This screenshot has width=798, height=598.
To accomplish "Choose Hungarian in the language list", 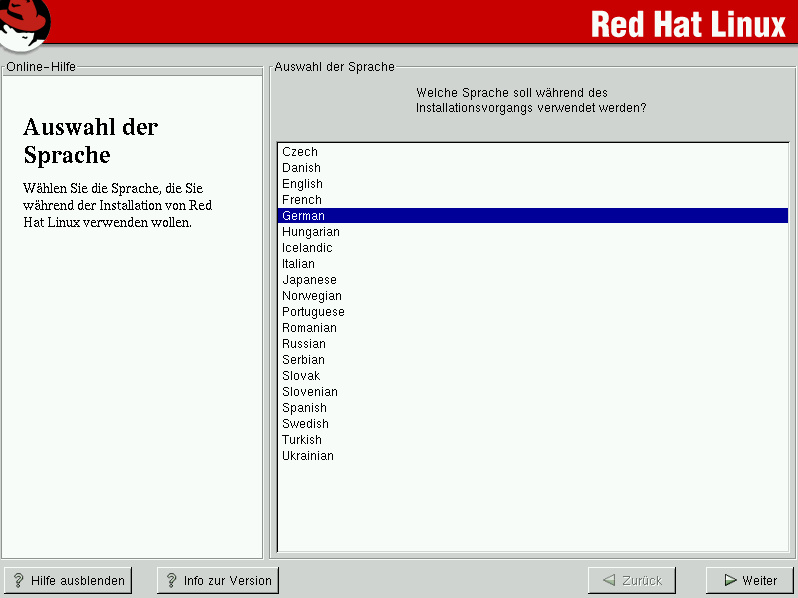I will [311, 232].
